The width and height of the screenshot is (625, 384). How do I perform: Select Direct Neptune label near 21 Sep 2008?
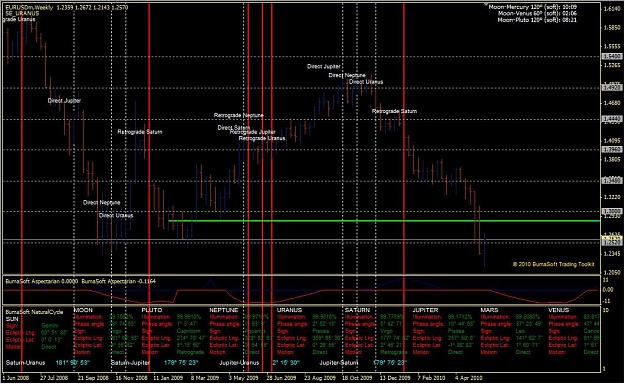(101, 202)
